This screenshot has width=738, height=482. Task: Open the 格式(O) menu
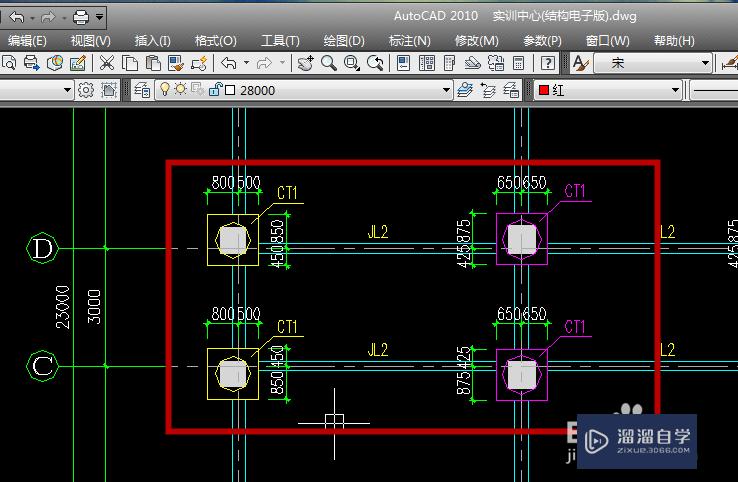(216, 41)
